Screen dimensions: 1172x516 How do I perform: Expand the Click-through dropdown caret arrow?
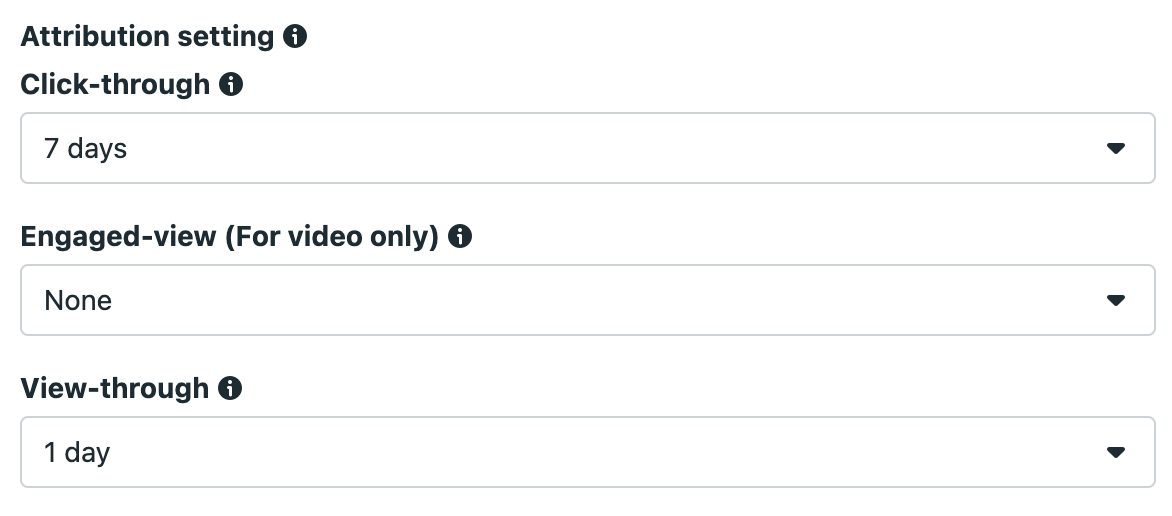tap(1116, 149)
